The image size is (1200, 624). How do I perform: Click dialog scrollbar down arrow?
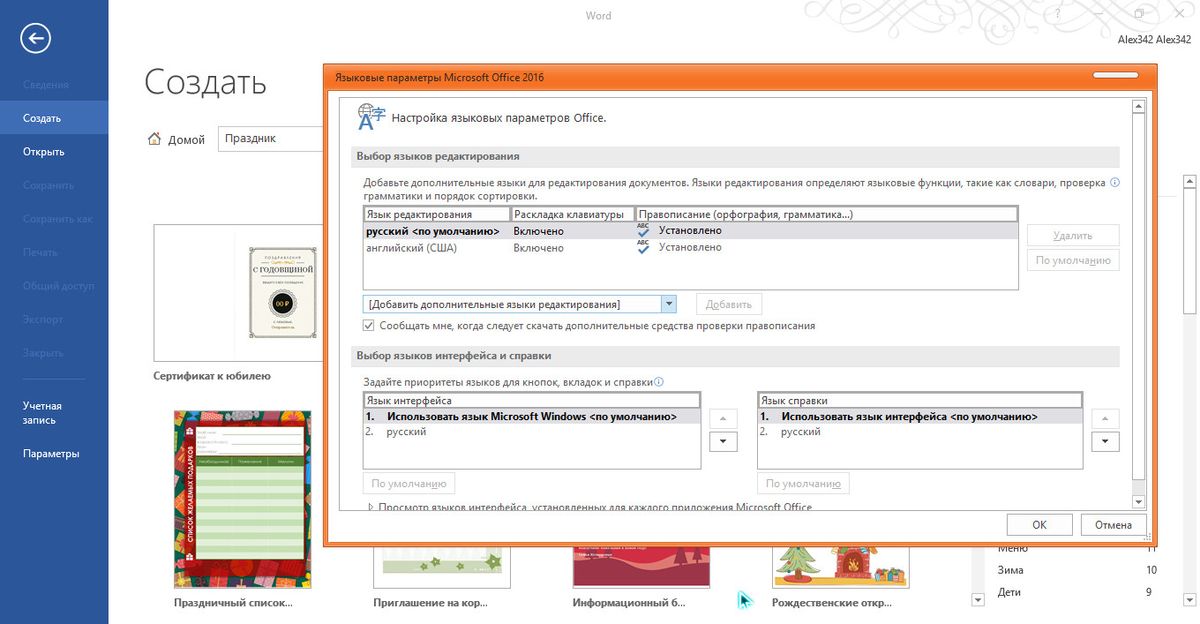[x=1138, y=501]
